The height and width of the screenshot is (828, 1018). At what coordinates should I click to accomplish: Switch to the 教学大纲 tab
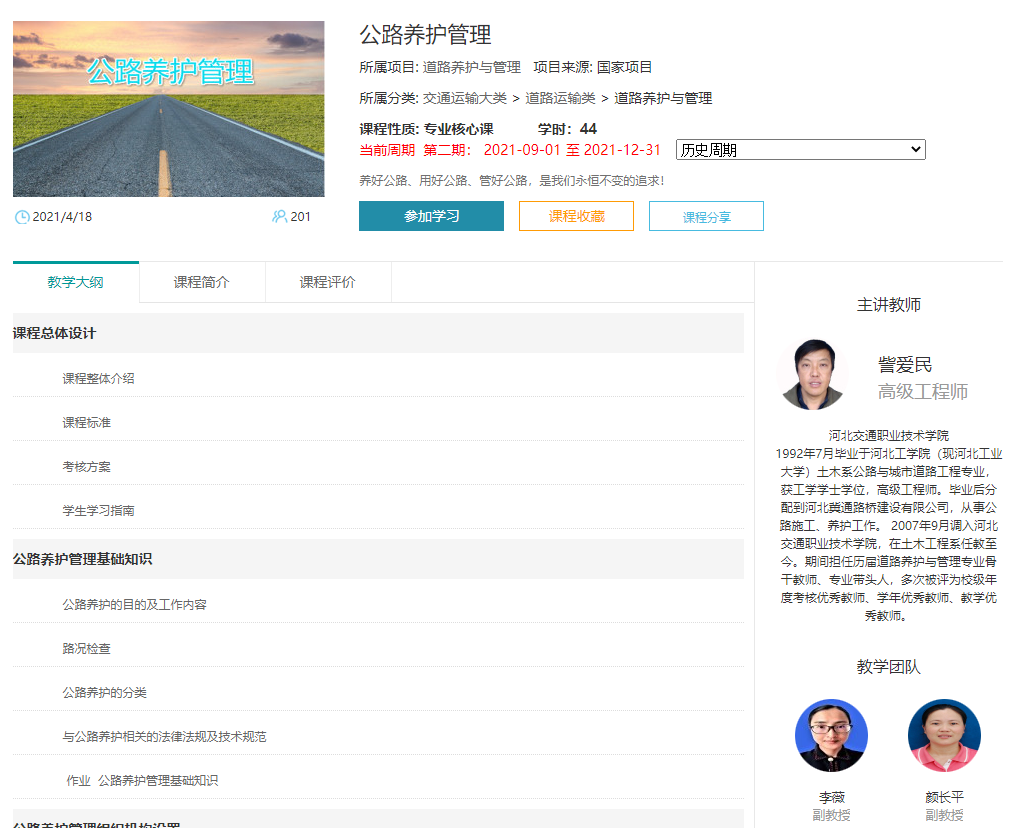coord(76,282)
